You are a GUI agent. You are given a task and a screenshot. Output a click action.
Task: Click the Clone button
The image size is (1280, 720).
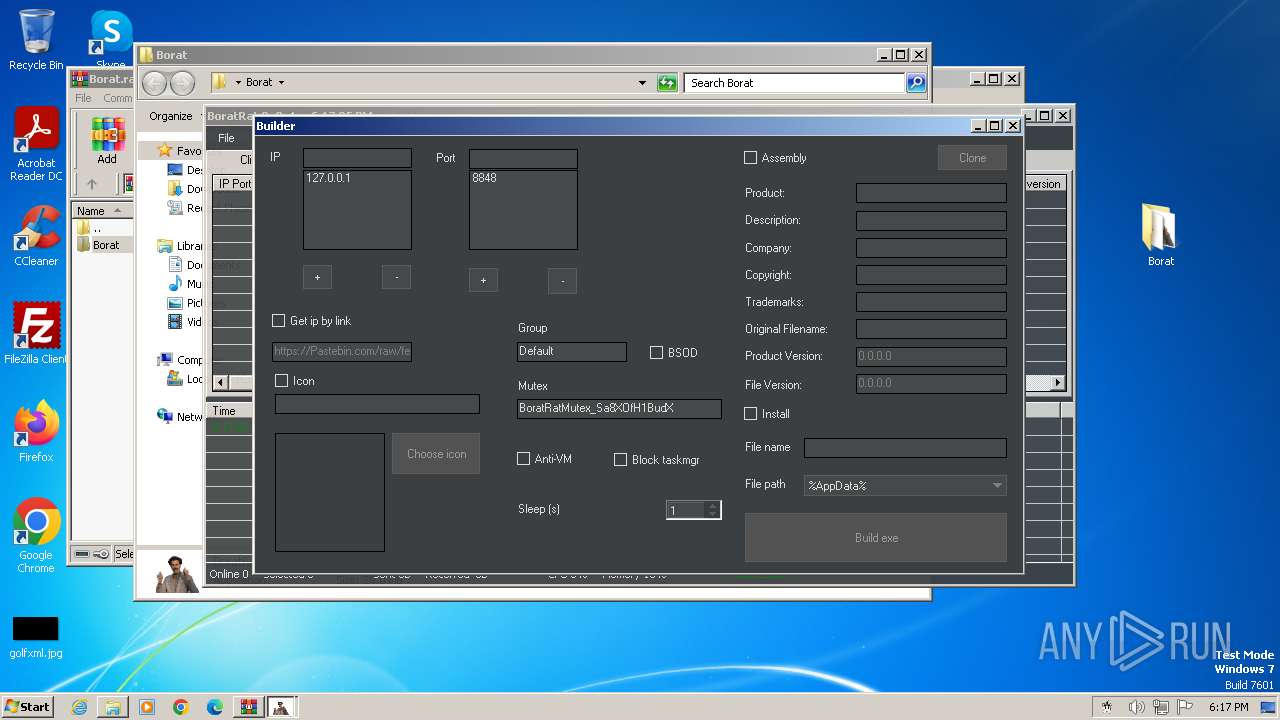(972, 158)
